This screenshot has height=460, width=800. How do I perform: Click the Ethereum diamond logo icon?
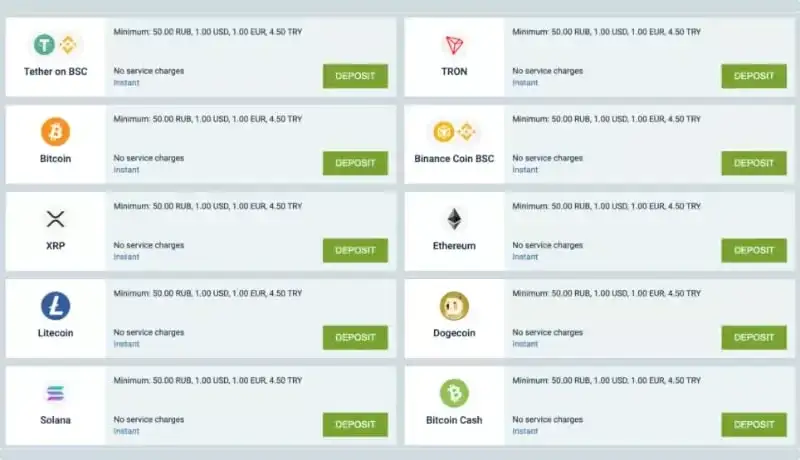(454, 219)
